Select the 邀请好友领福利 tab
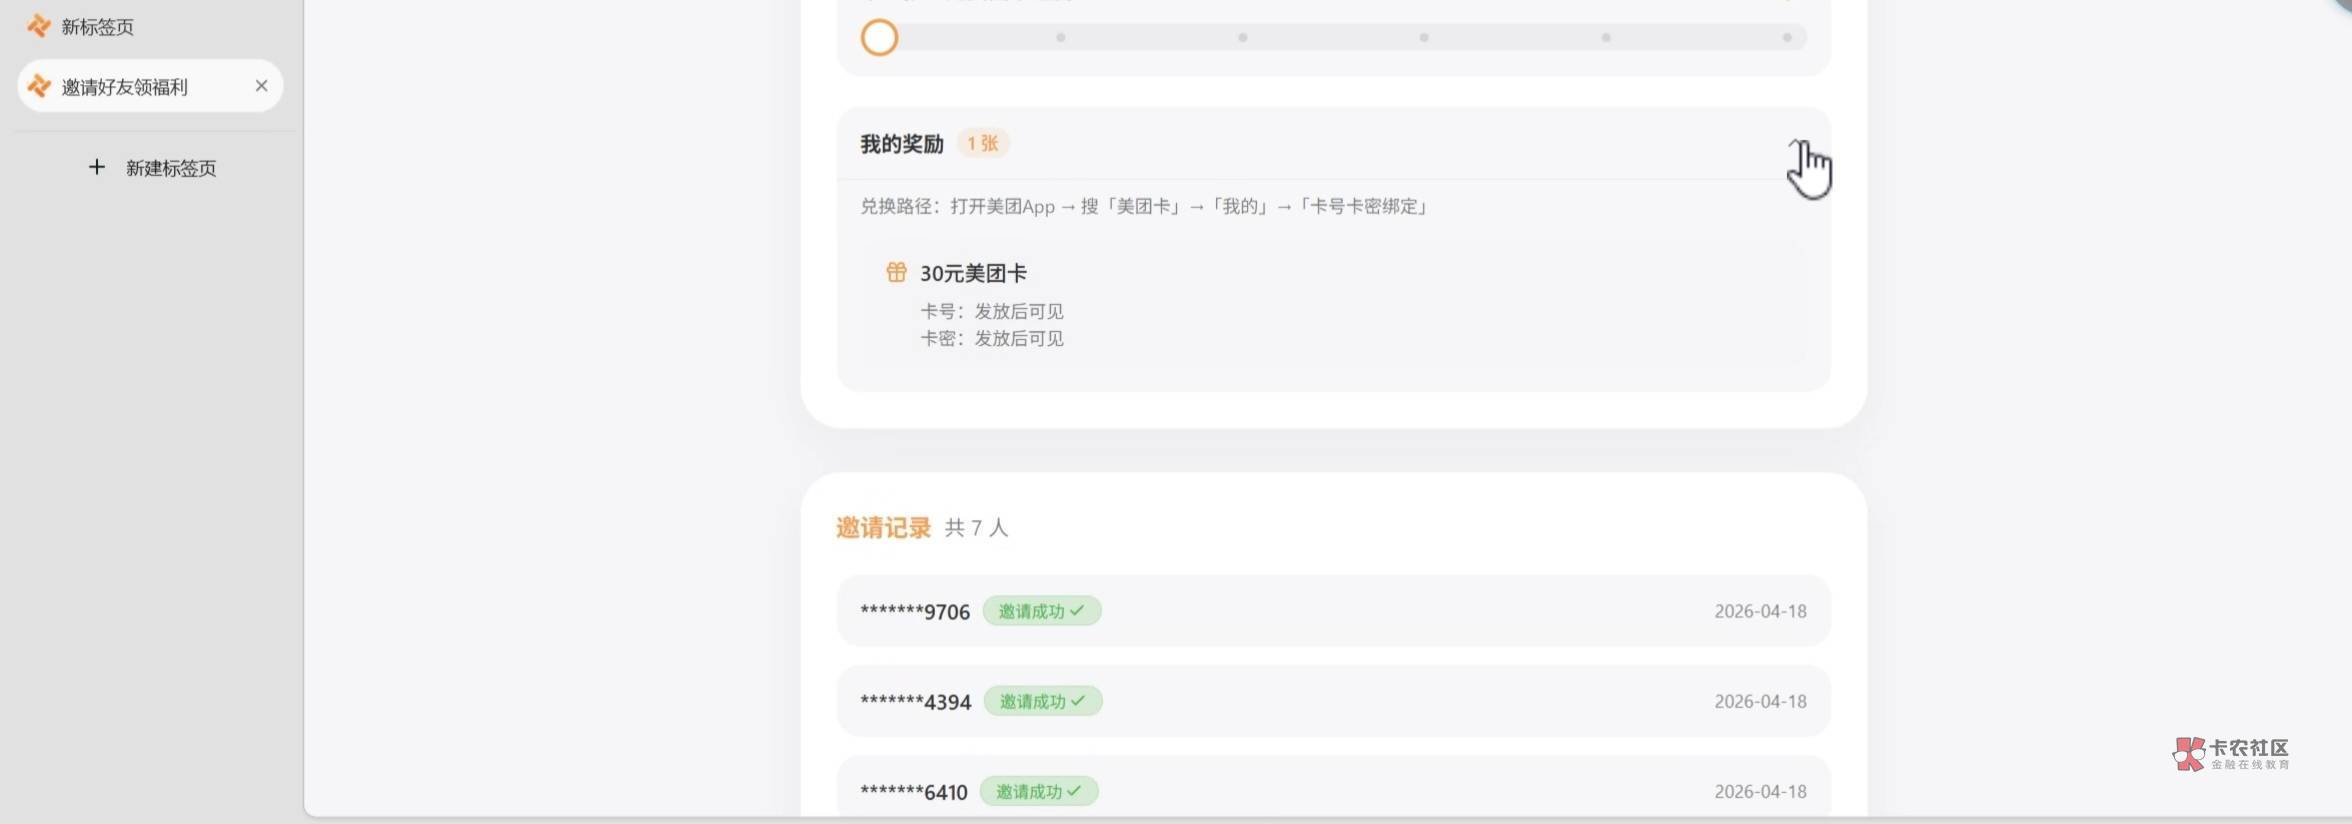 [125, 87]
